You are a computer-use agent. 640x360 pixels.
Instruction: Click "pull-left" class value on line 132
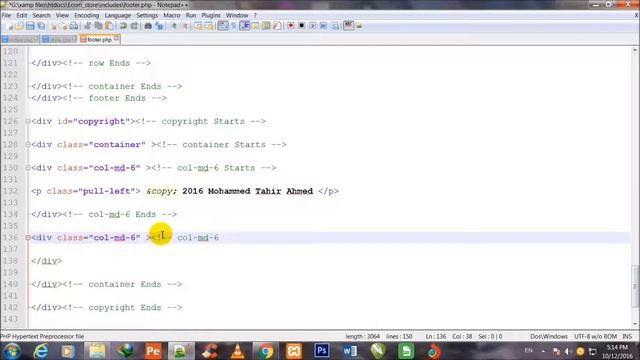coord(107,191)
